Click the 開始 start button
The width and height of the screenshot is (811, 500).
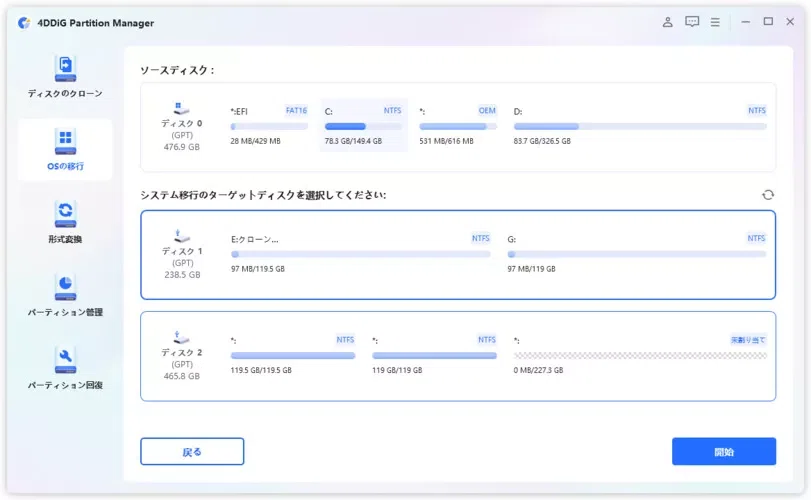[x=724, y=451]
